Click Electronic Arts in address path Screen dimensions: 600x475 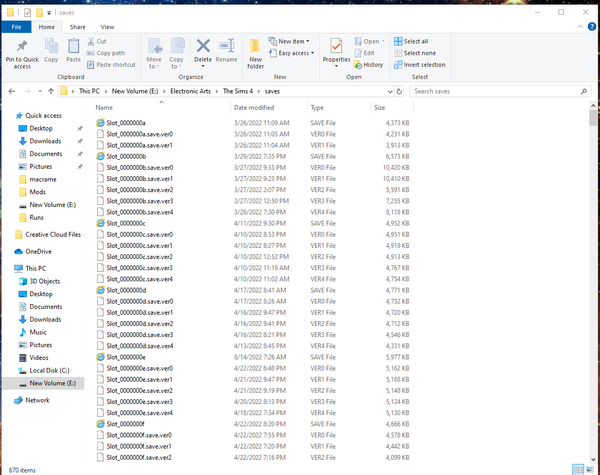191,91
